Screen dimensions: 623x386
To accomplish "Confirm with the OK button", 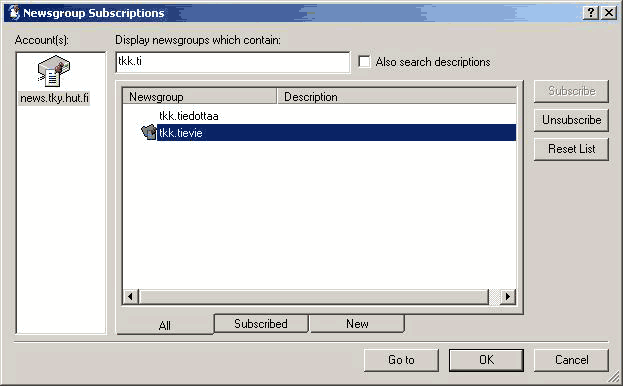I will pos(486,360).
